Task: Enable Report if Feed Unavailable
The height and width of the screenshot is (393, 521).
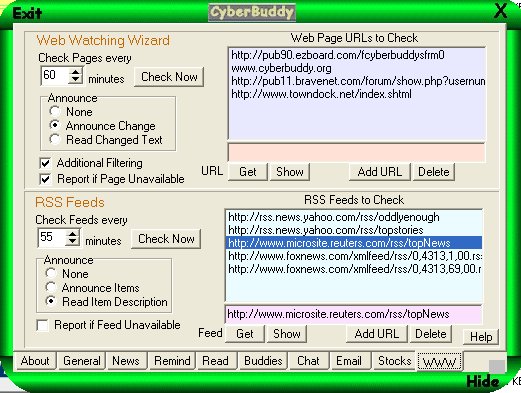Action: click(x=42, y=325)
